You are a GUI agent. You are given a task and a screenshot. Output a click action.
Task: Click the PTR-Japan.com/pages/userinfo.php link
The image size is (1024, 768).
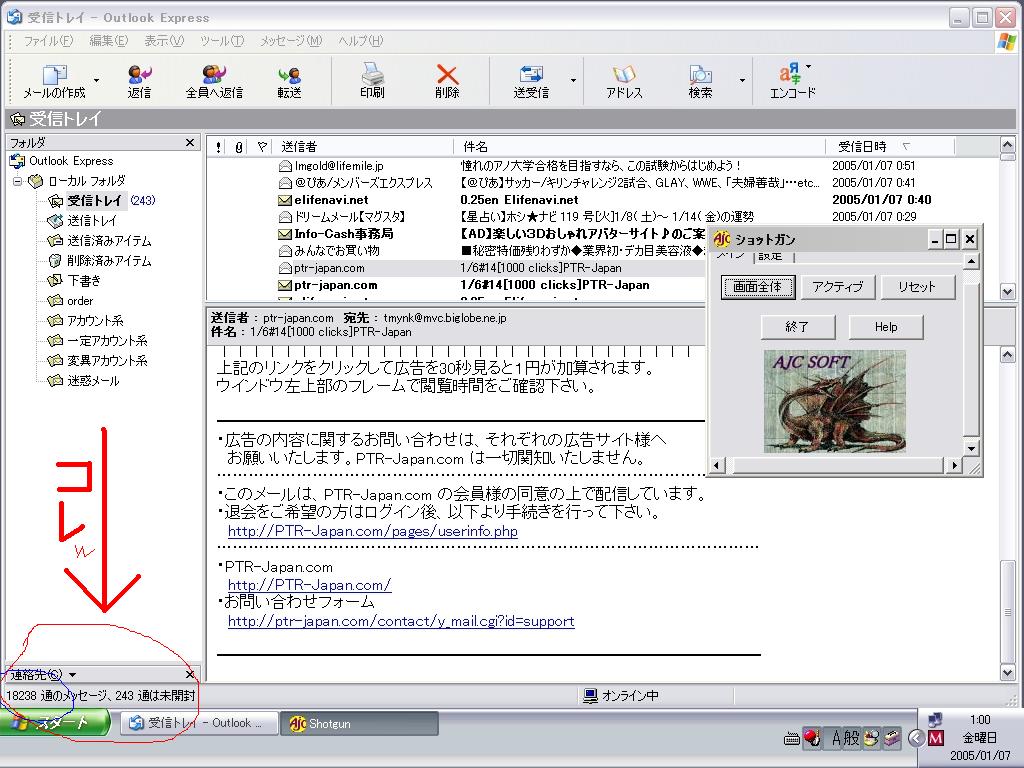point(372,531)
